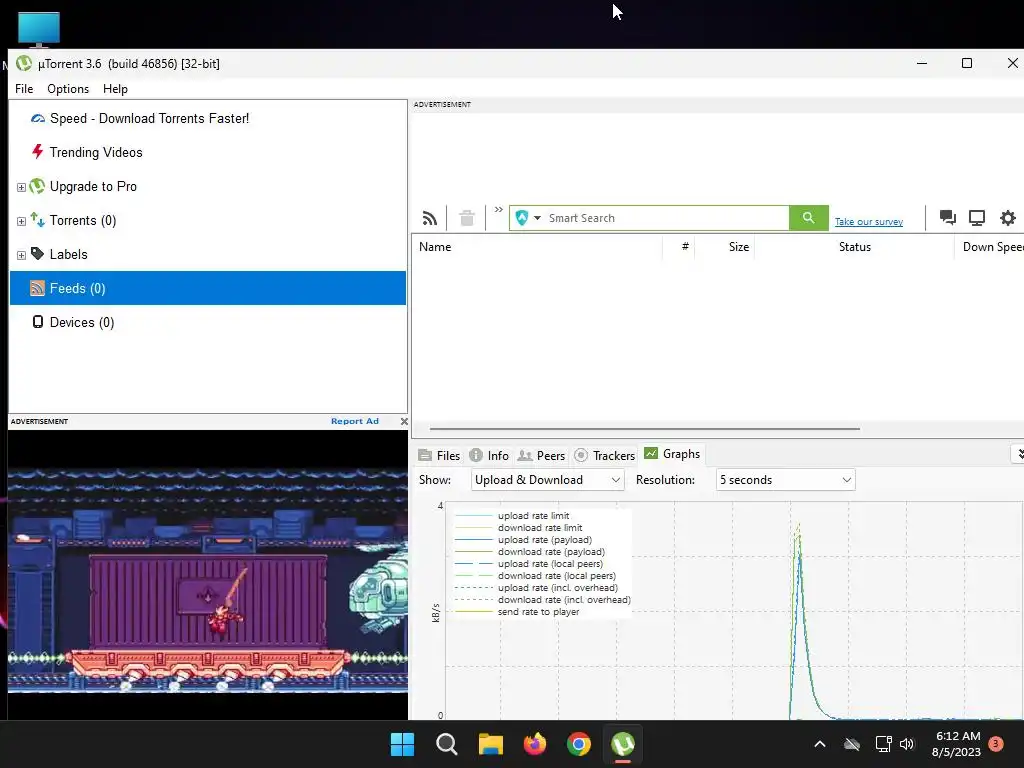This screenshot has height=768, width=1024.
Task: Click 'send rate to player' legend entry
Action: coord(538,612)
